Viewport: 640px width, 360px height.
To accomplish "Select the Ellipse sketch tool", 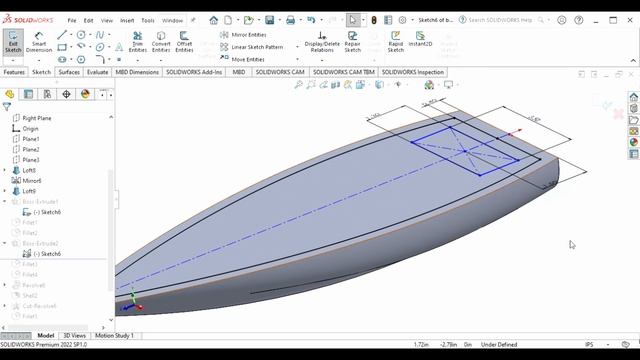I will 100,47.
